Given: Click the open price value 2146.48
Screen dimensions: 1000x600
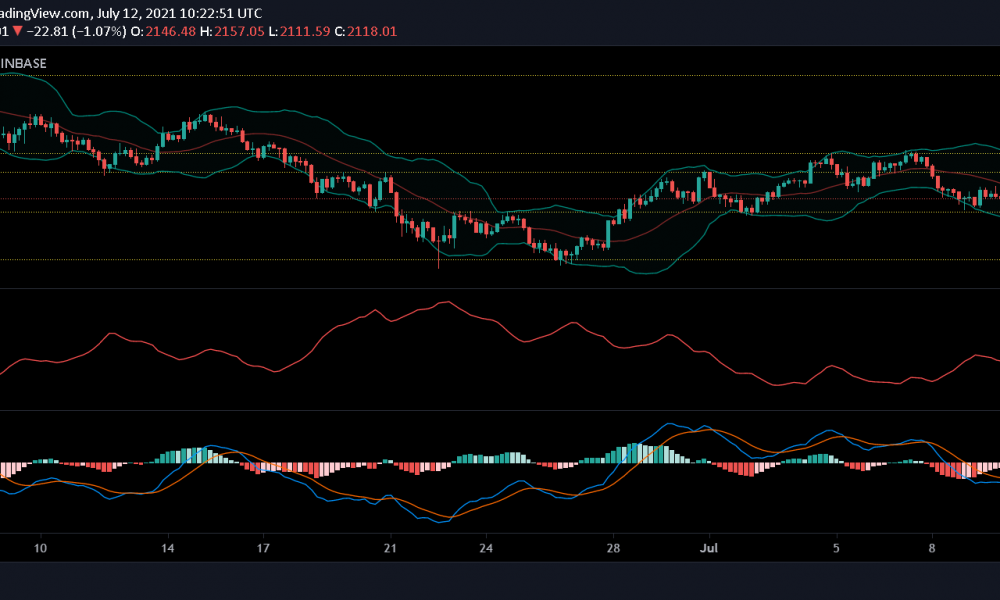Looking at the screenshot, I should coord(170,31).
